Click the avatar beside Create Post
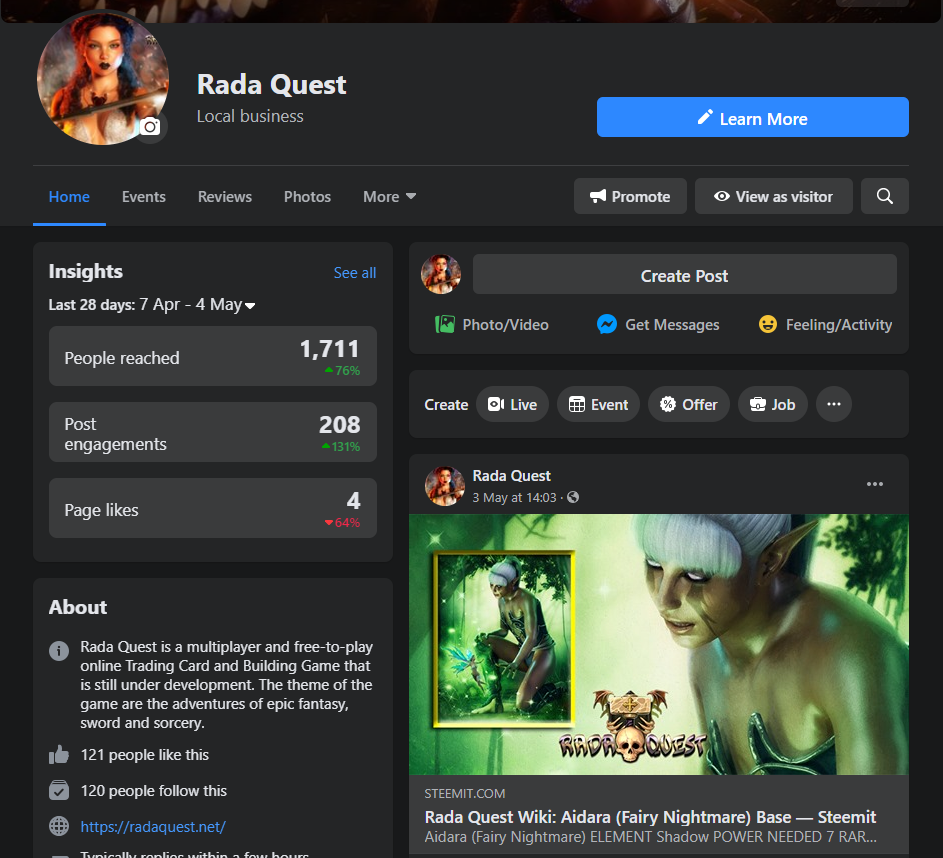Image resolution: width=943 pixels, height=858 pixels. [x=441, y=274]
